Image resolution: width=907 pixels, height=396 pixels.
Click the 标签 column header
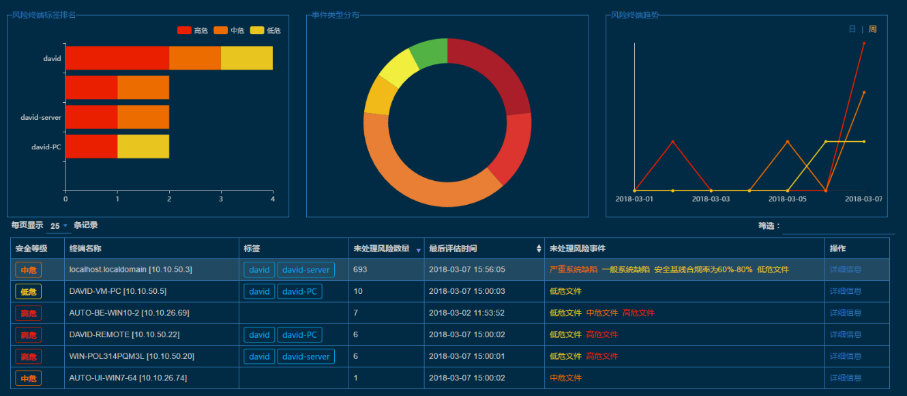(294, 248)
